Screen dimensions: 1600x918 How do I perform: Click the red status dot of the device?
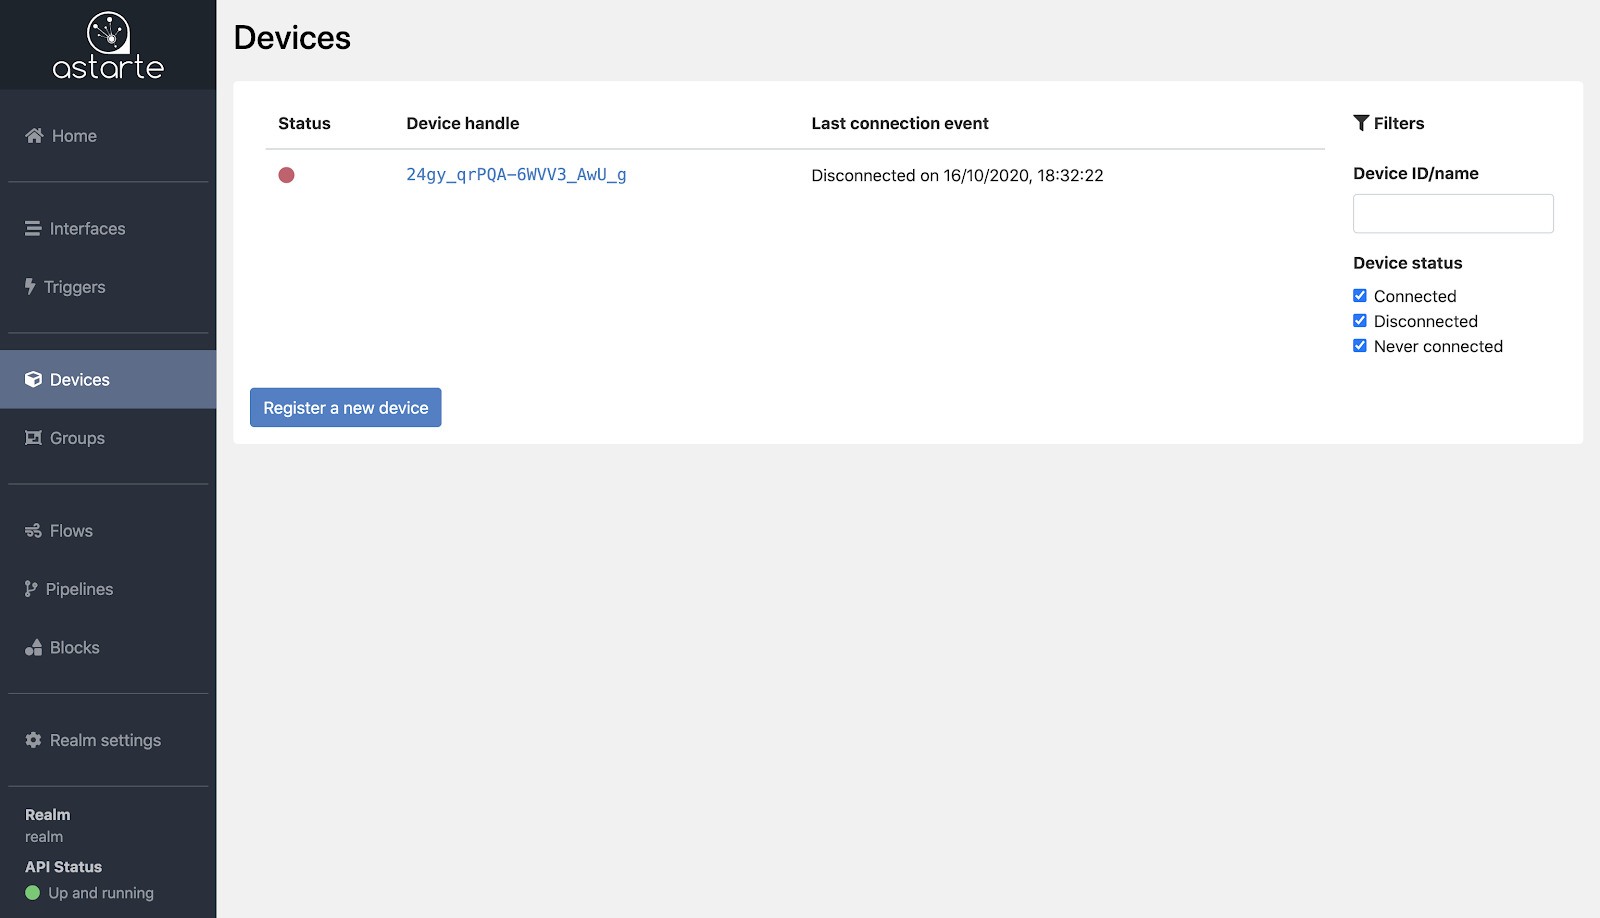pos(287,174)
